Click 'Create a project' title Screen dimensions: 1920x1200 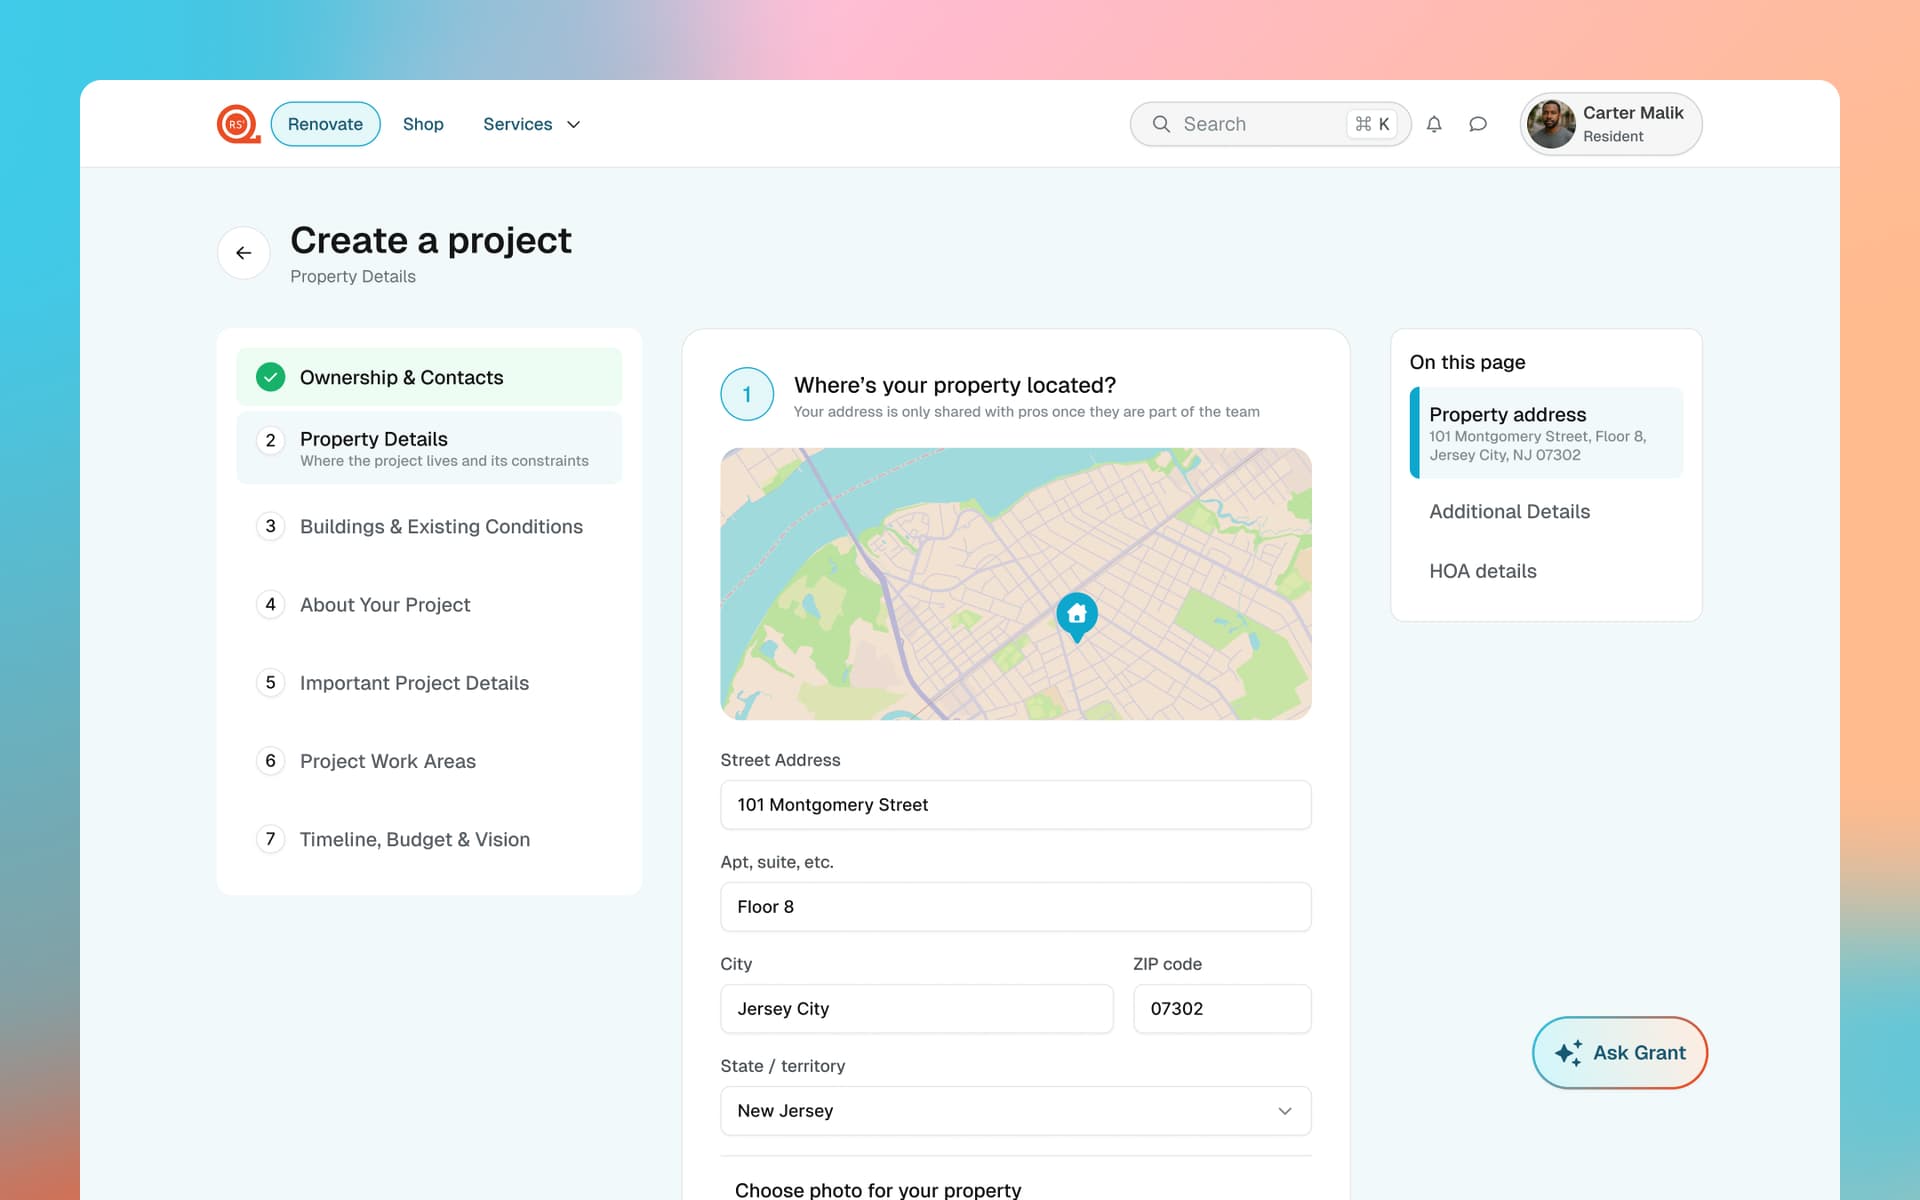pyautogui.click(x=431, y=240)
